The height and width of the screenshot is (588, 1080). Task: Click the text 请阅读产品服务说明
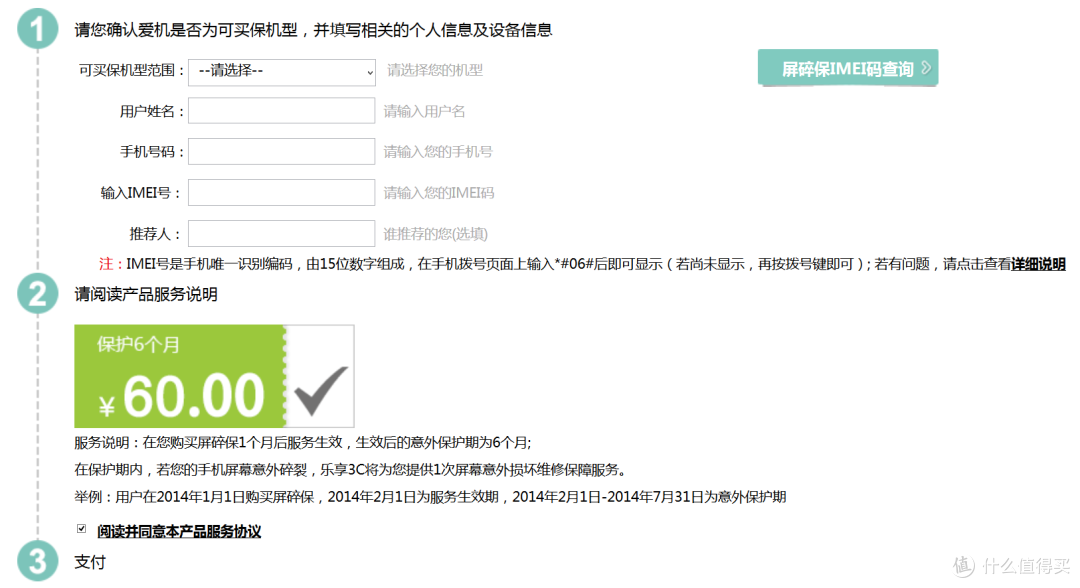pos(146,295)
